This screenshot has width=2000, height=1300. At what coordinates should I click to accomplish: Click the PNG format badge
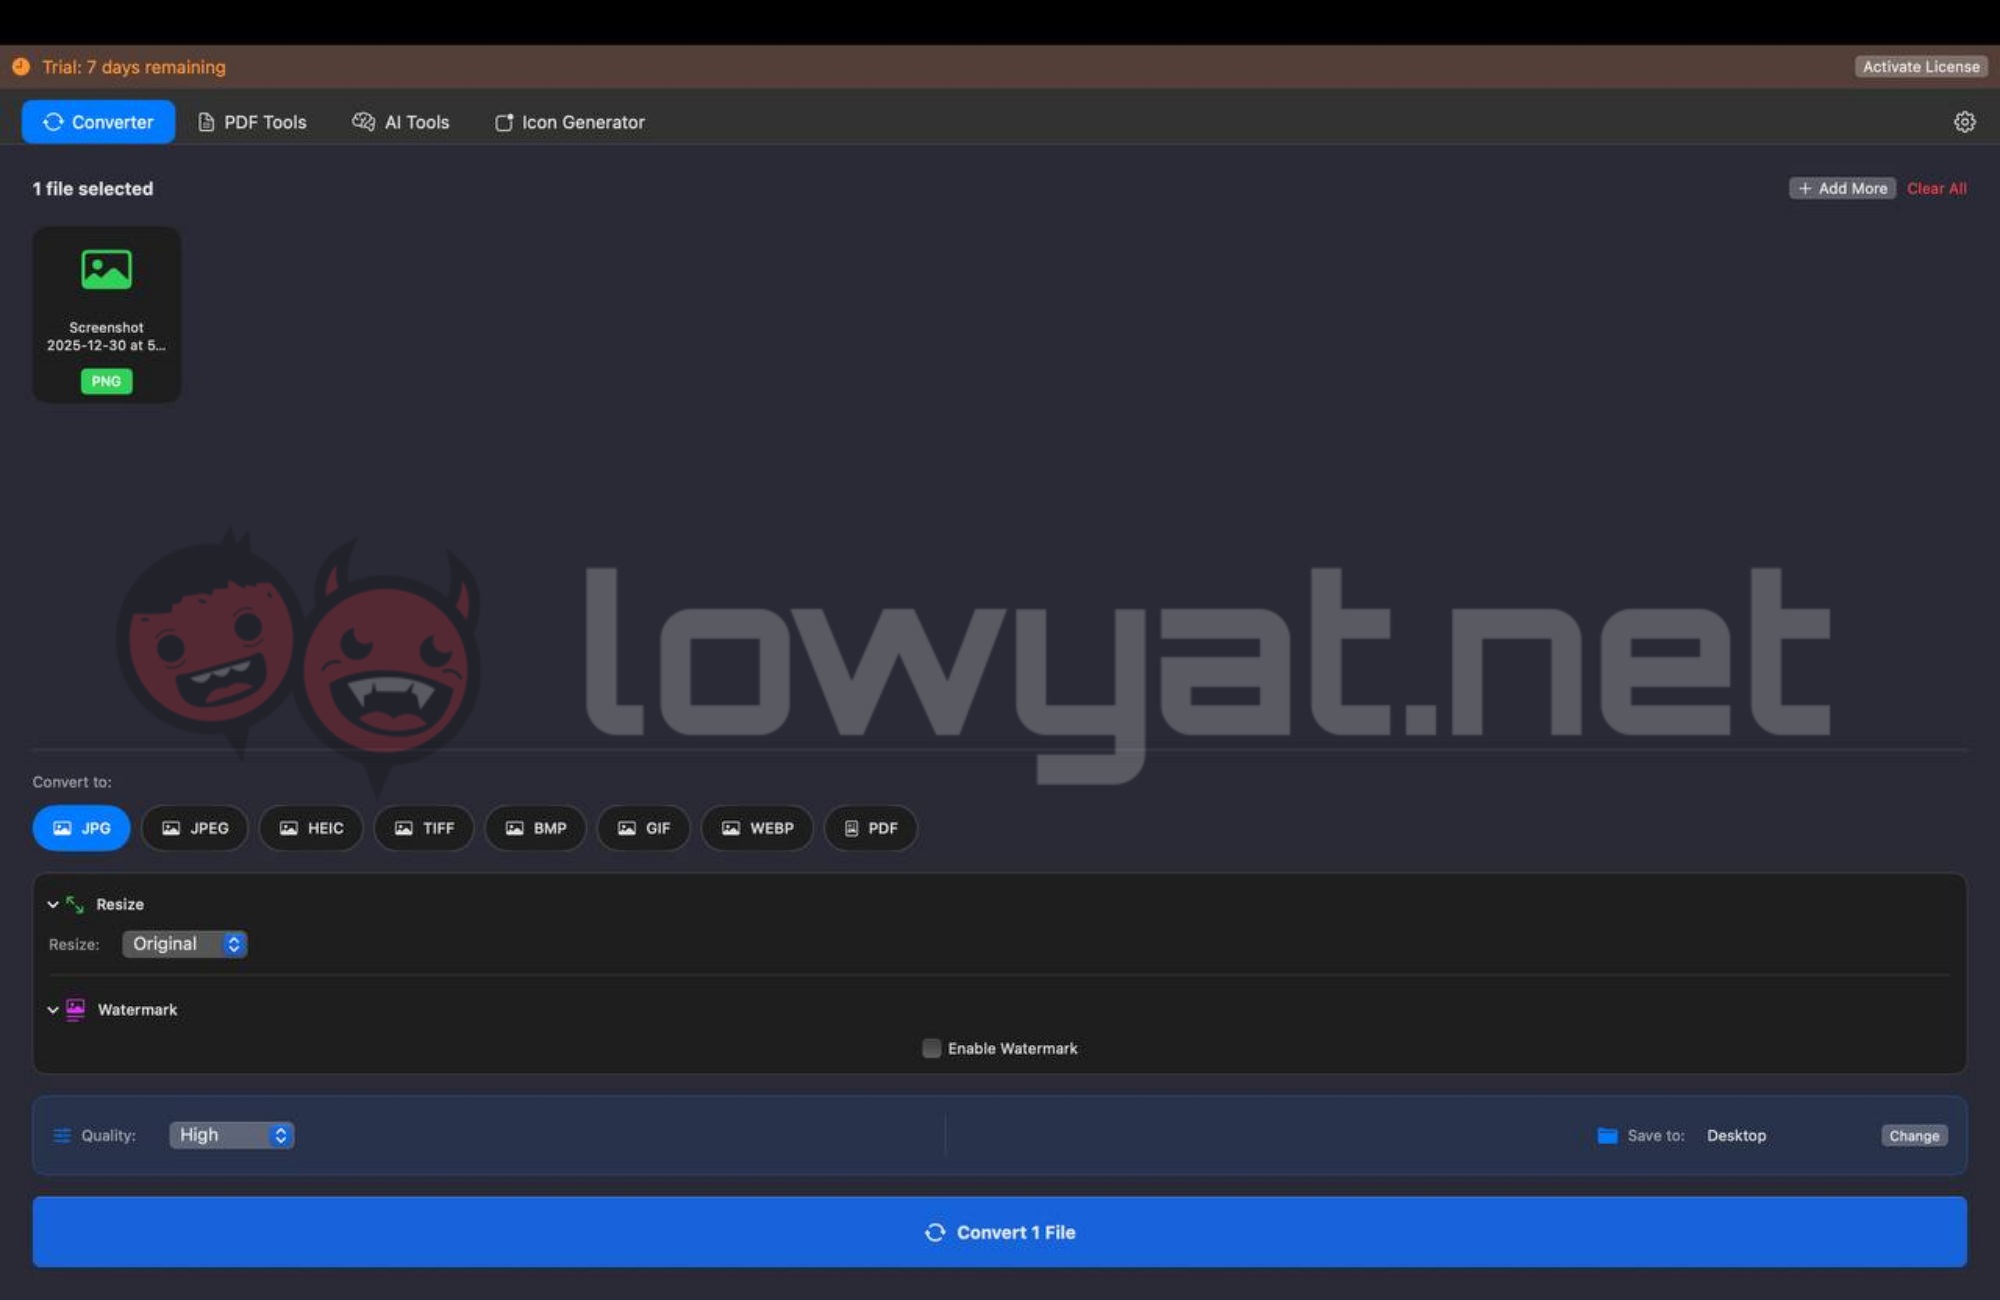[106, 381]
